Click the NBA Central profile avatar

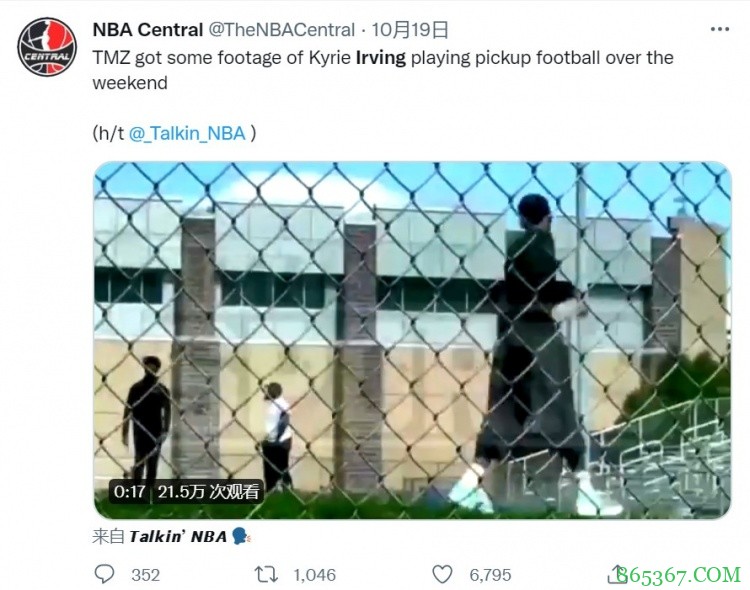click(47, 47)
